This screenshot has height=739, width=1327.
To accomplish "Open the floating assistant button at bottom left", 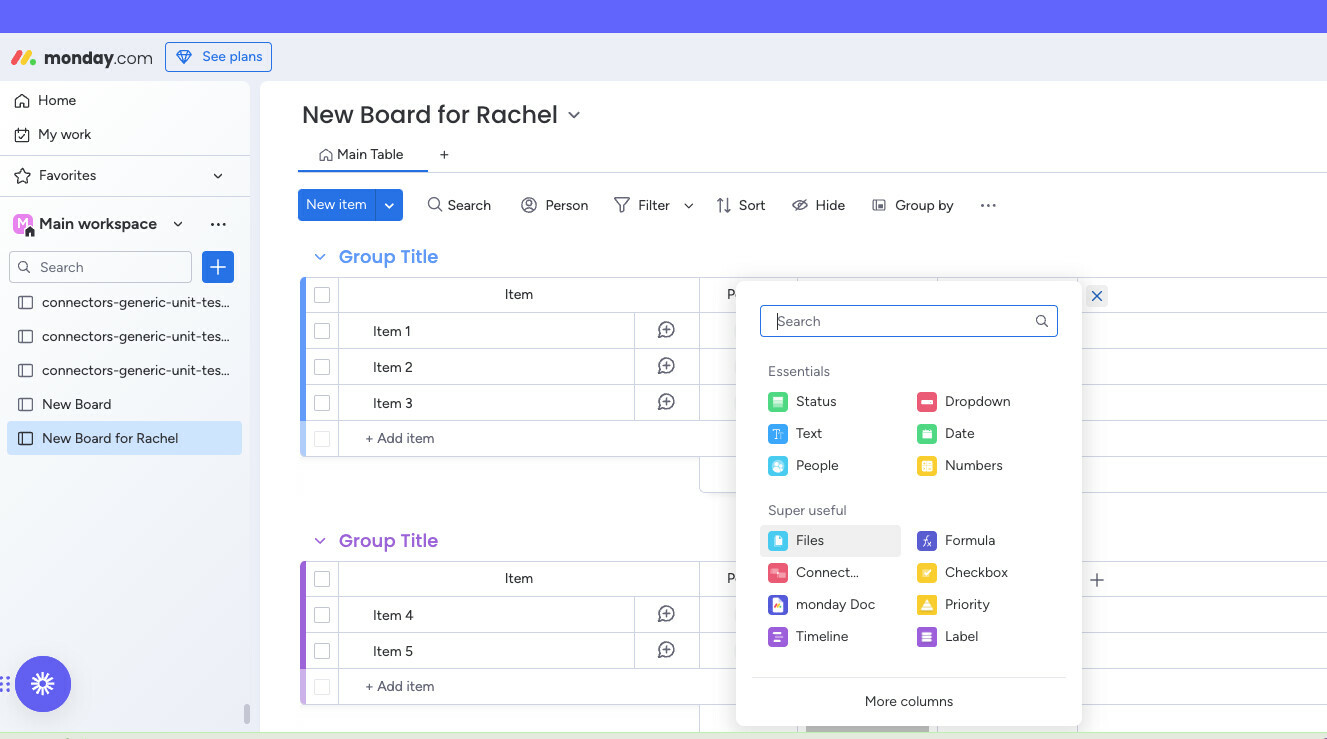I will tap(42, 683).
